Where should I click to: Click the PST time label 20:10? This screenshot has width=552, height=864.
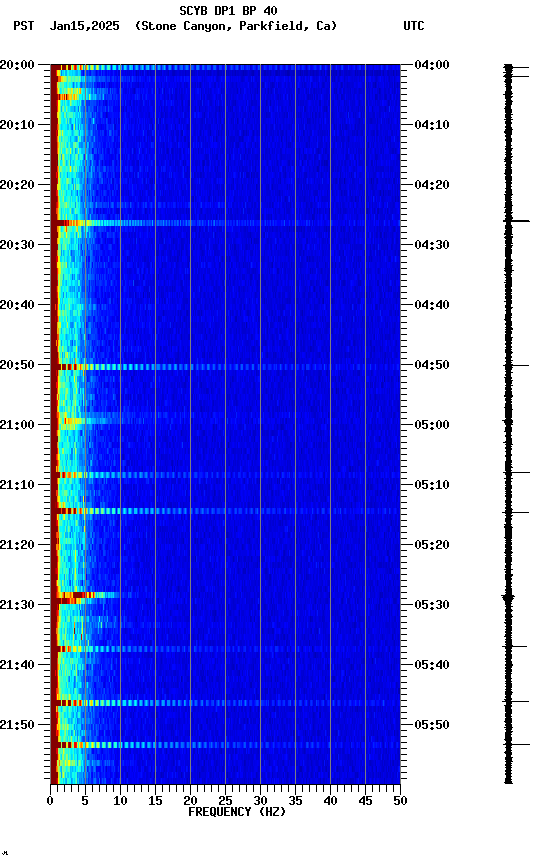point(17,125)
